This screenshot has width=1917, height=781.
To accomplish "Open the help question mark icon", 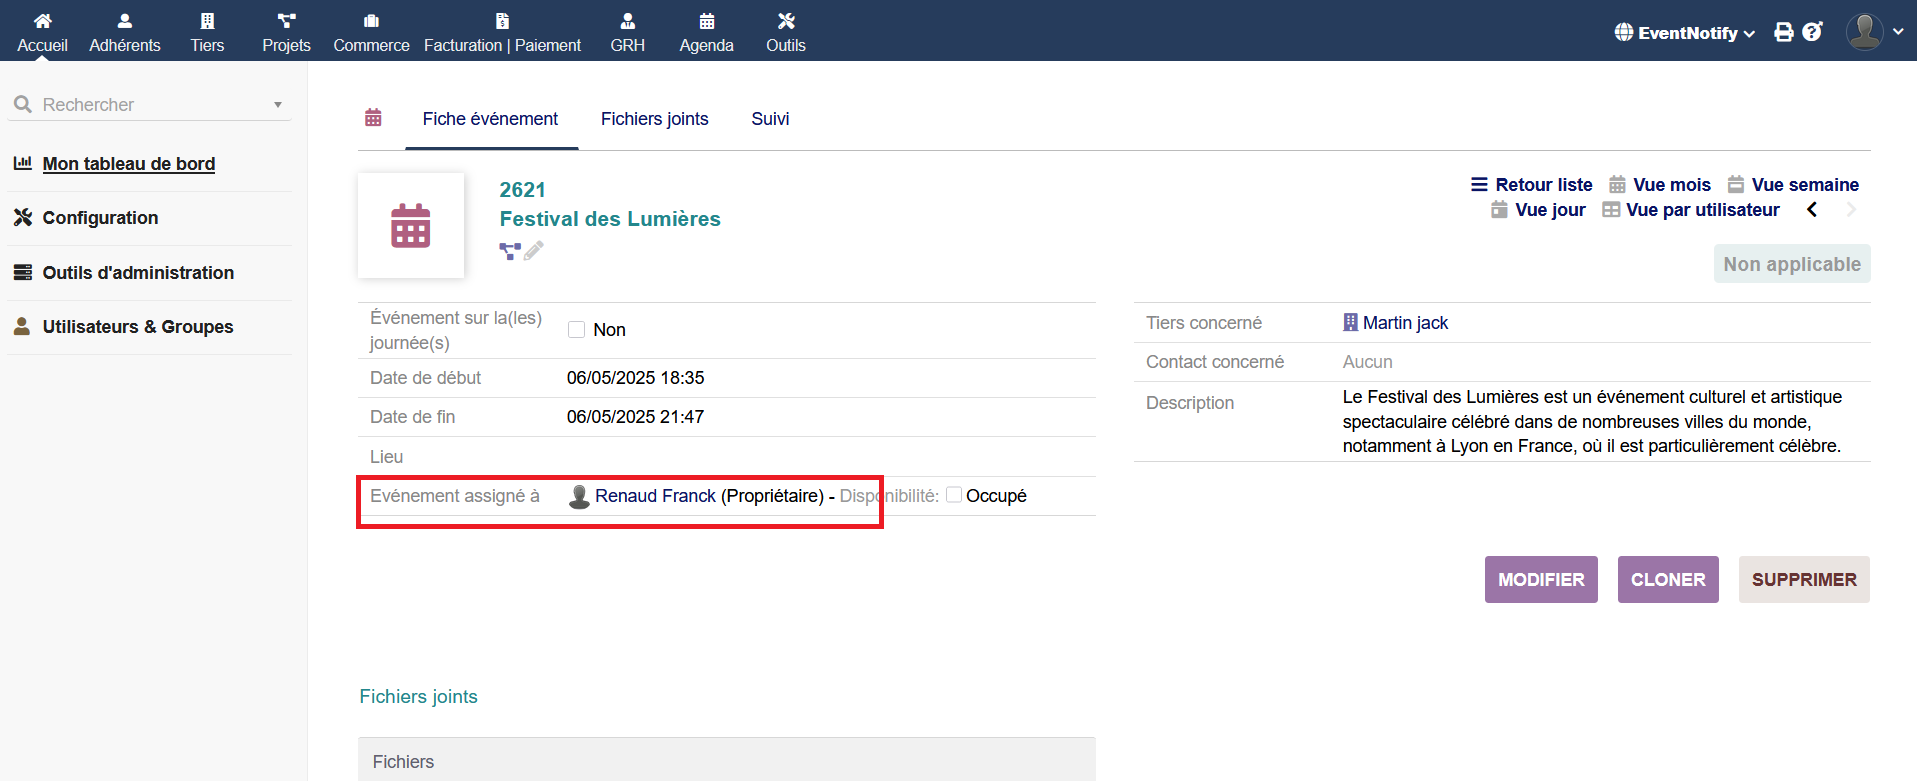I will (1812, 32).
